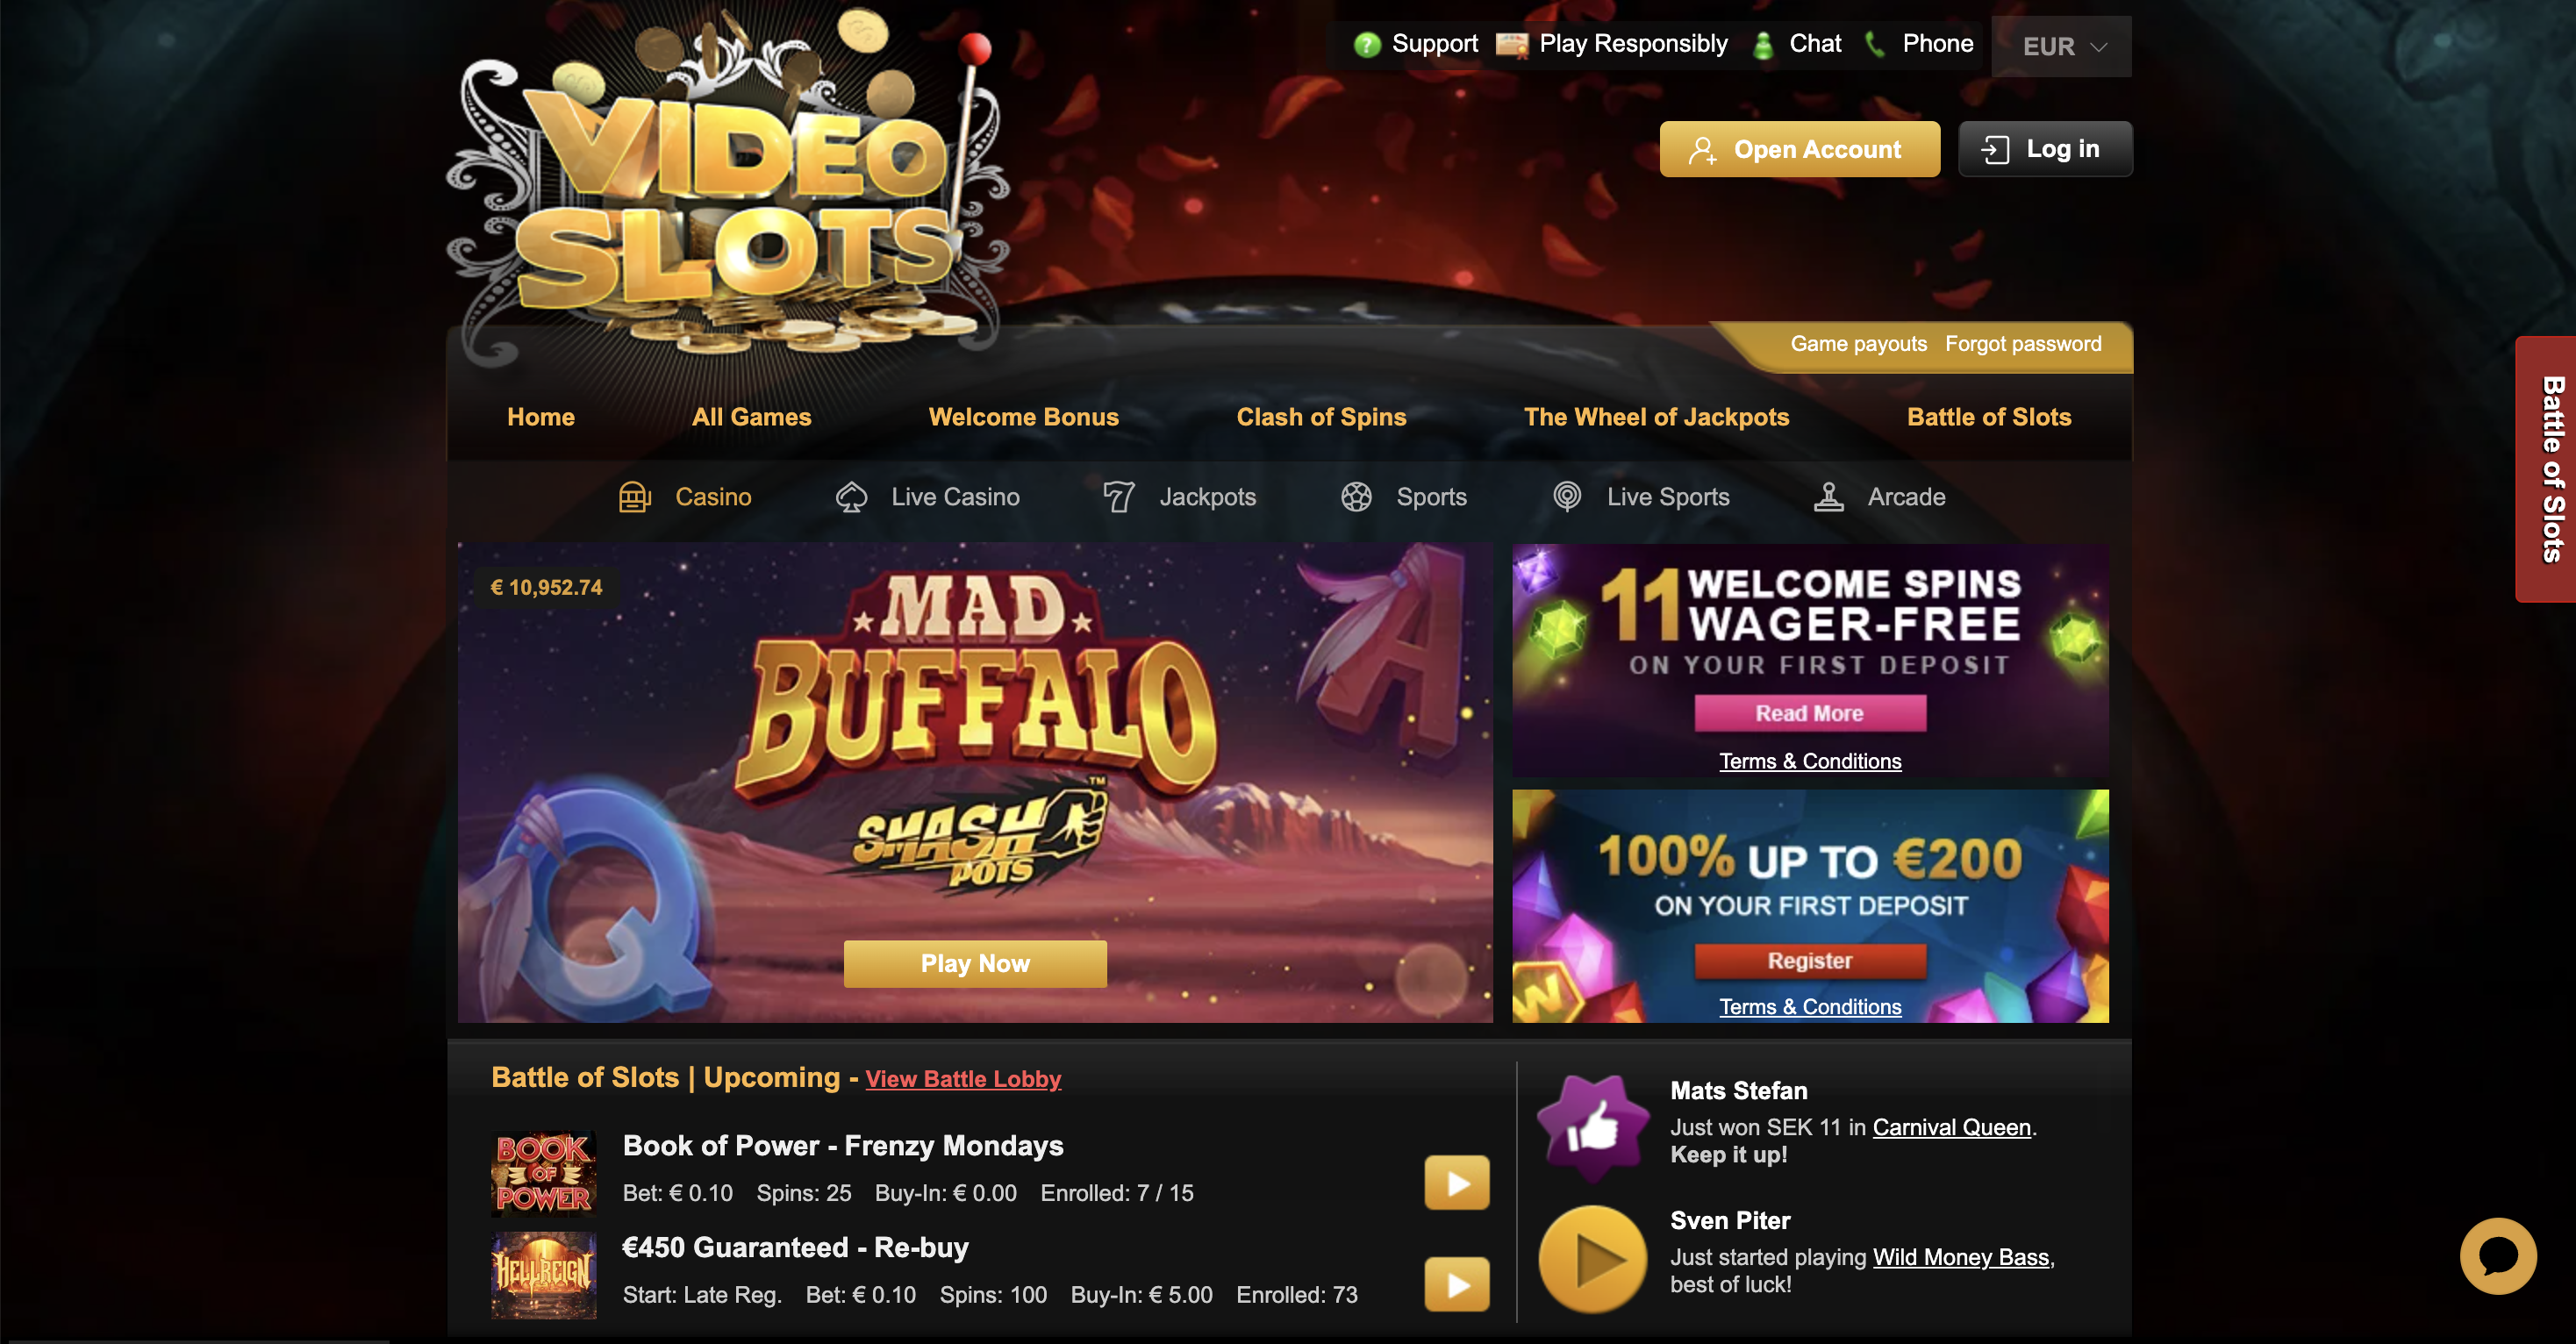Open the Chat agent icon

1763,45
